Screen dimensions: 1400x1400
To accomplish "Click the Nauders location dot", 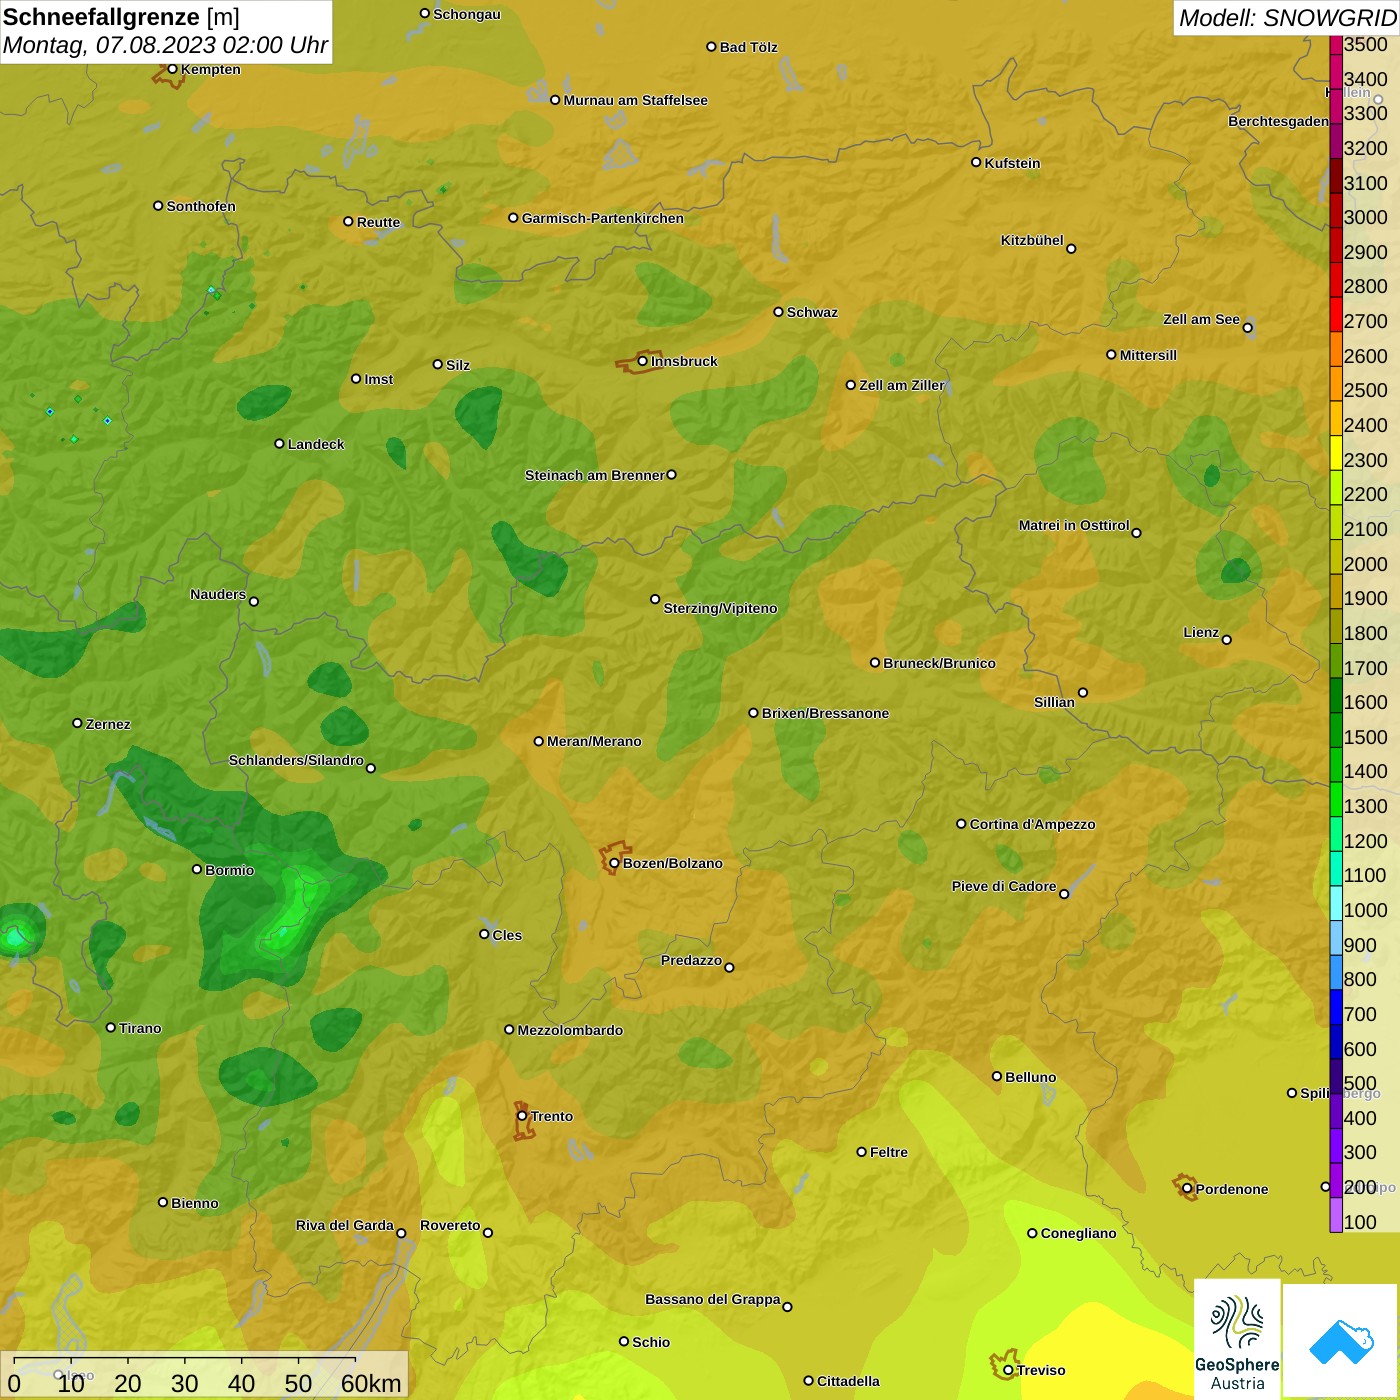I will [x=254, y=601].
